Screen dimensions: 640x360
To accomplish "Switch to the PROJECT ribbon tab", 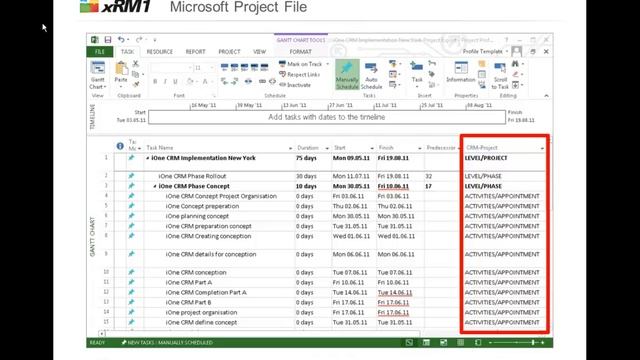I will (x=229, y=52).
